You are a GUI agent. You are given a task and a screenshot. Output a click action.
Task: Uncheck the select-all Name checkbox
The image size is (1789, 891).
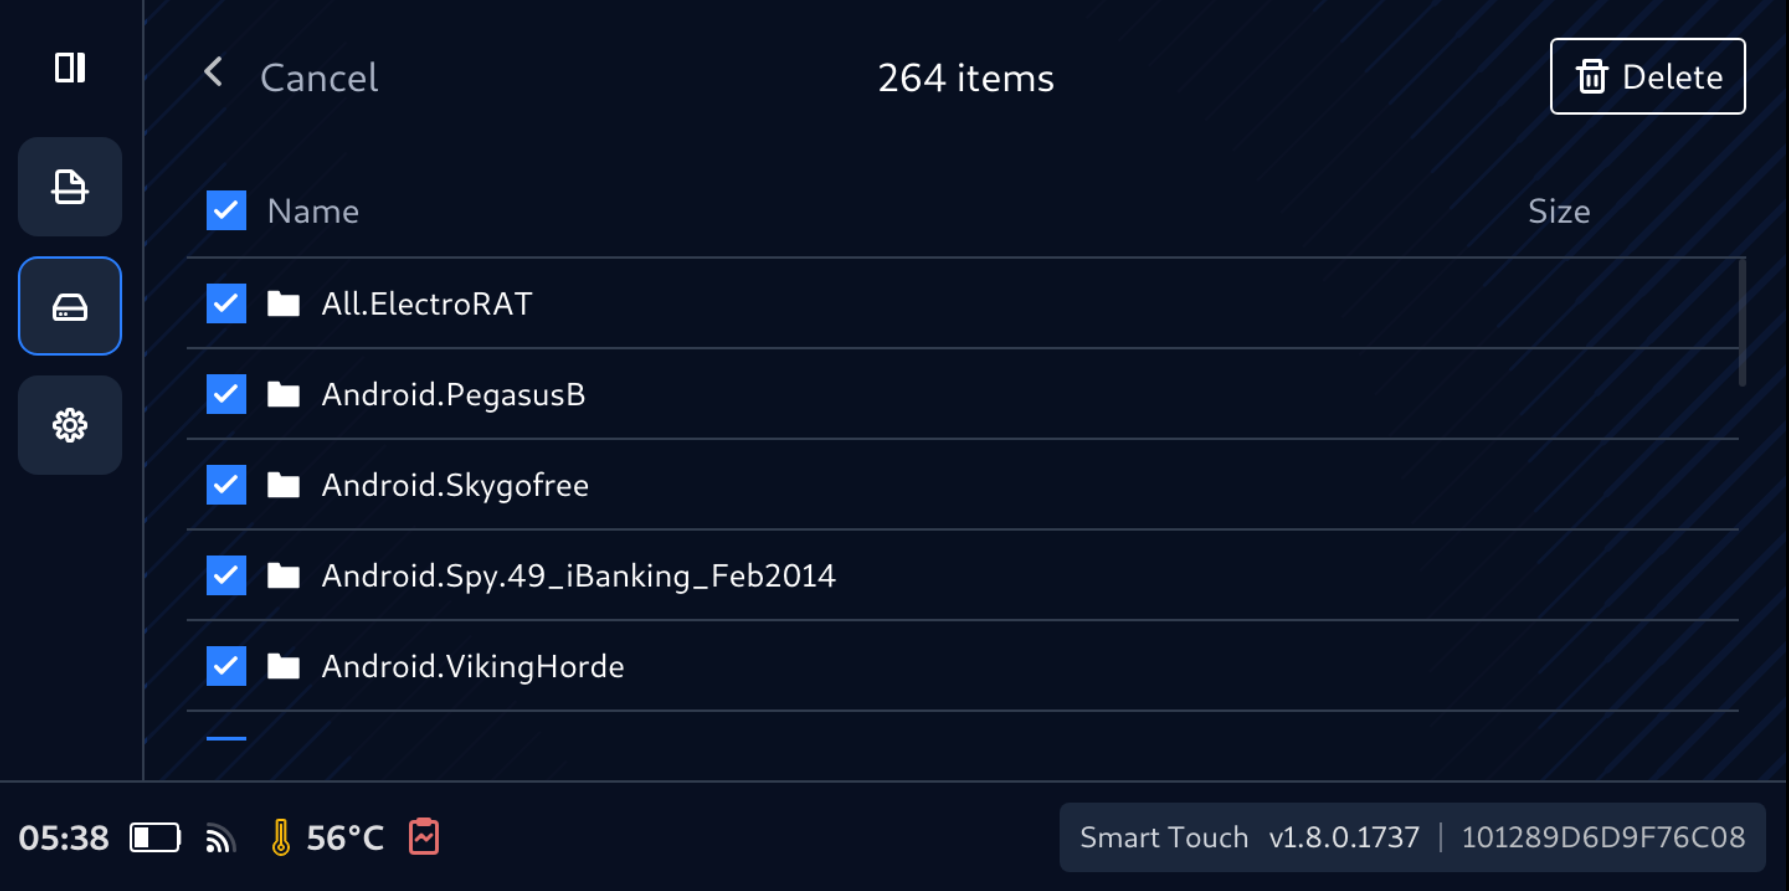[x=227, y=211]
